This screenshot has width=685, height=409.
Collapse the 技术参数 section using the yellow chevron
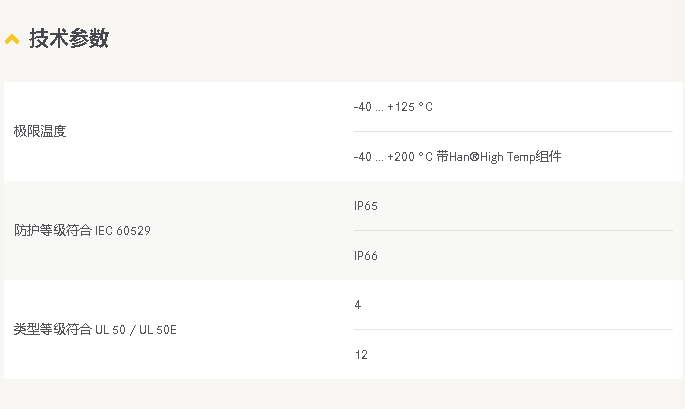(x=12, y=40)
